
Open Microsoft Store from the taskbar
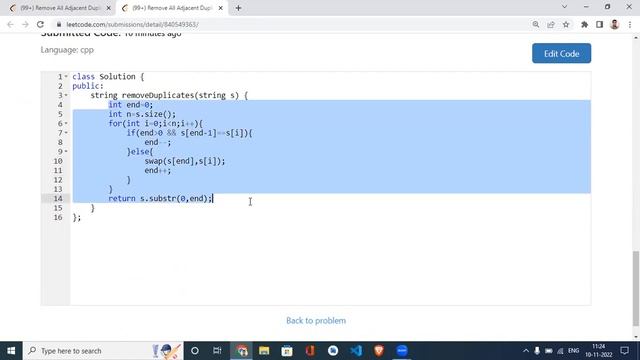click(287, 351)
